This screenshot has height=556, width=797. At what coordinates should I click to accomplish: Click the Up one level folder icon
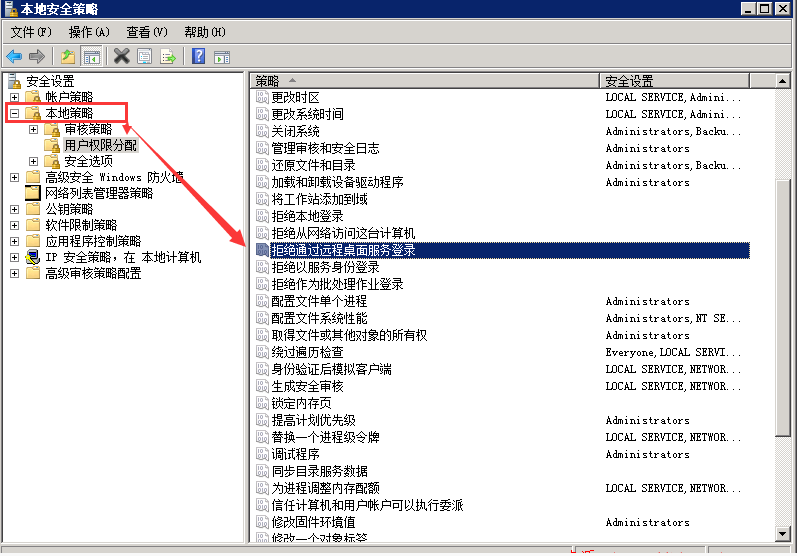[x=68, y=56]
